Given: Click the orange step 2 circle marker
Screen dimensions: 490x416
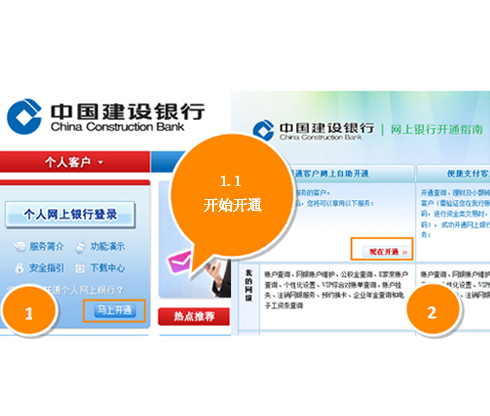Looking at the screenshot, I should 432,310.
